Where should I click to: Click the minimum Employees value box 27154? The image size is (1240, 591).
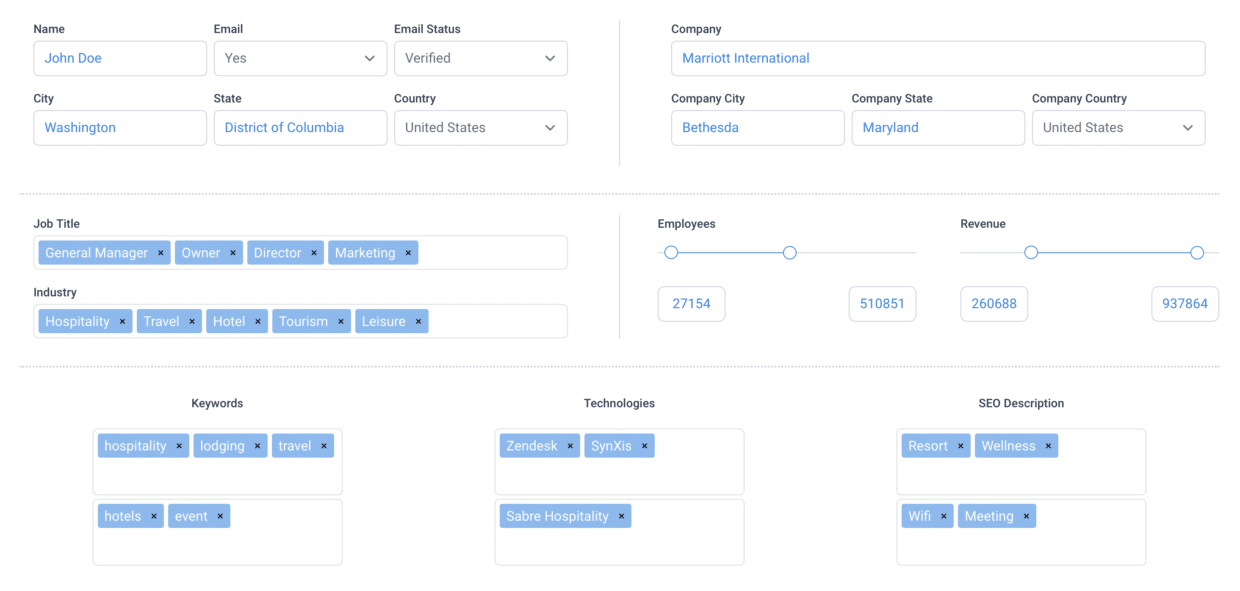point(691,303)
